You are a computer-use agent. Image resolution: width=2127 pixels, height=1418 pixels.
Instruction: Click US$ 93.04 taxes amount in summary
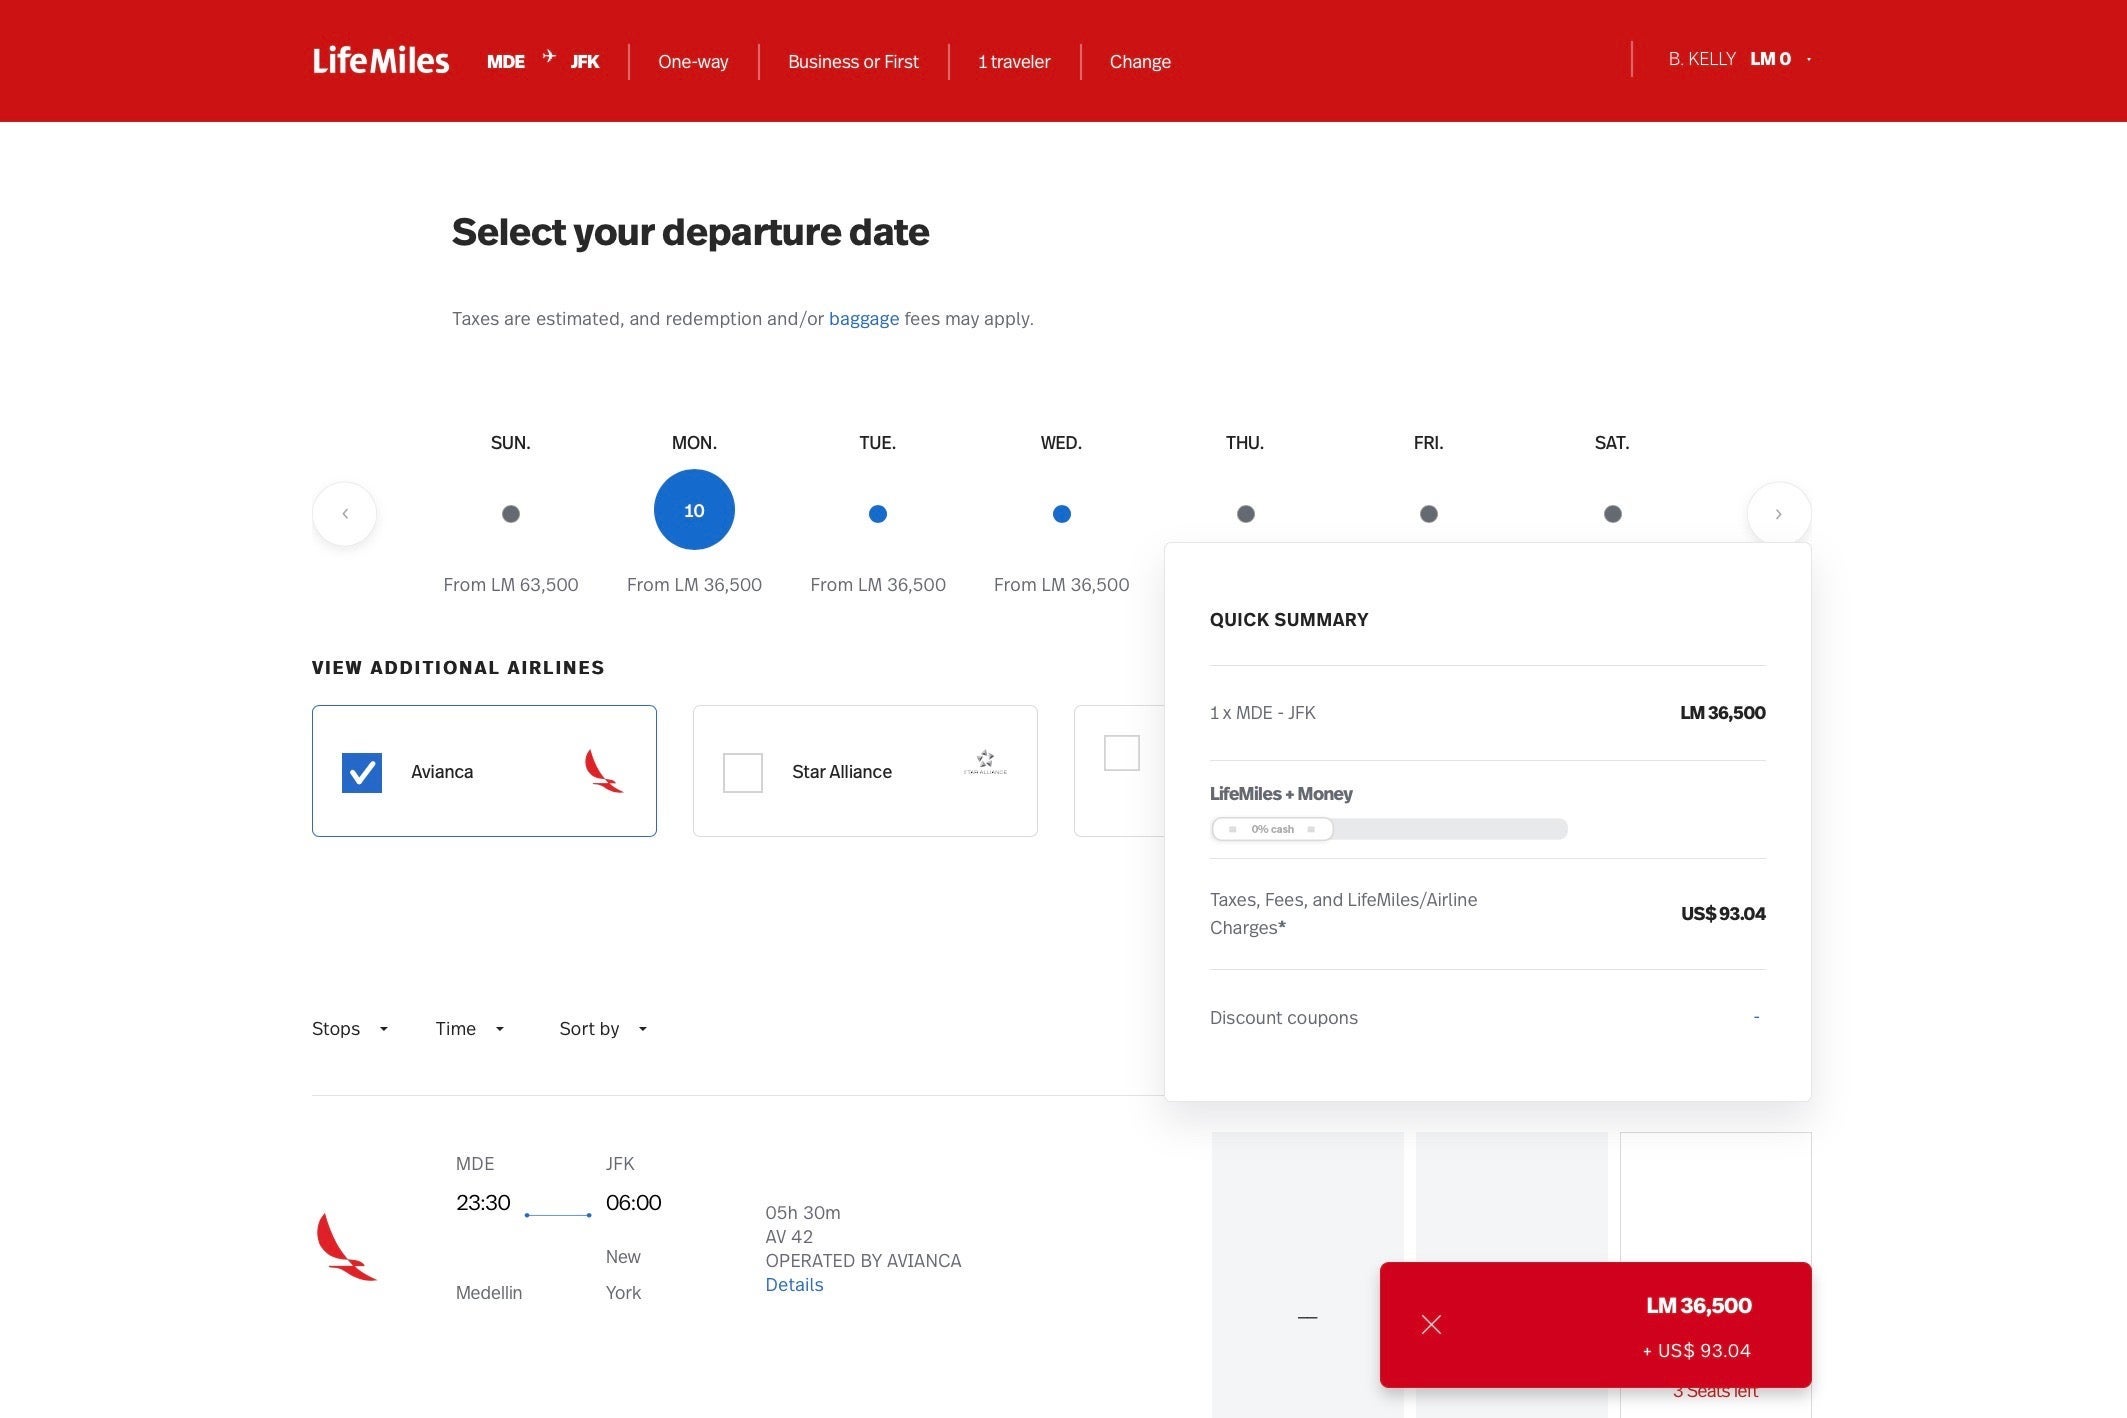pyautogui.click(x=1723, y=914)
